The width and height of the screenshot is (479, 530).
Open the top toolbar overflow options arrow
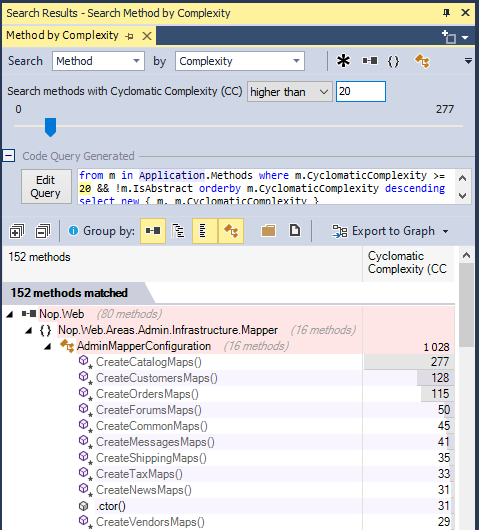coord(468,61)
